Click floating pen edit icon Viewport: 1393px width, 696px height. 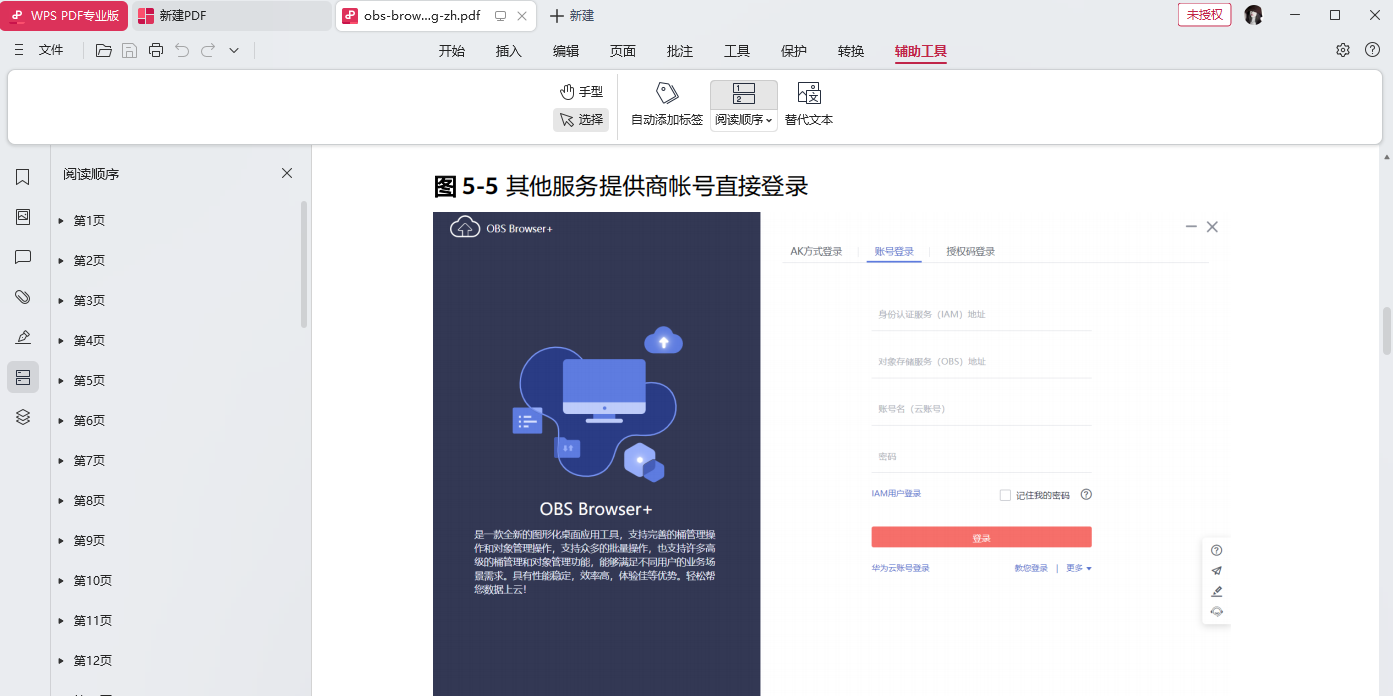click(1216, 591)
